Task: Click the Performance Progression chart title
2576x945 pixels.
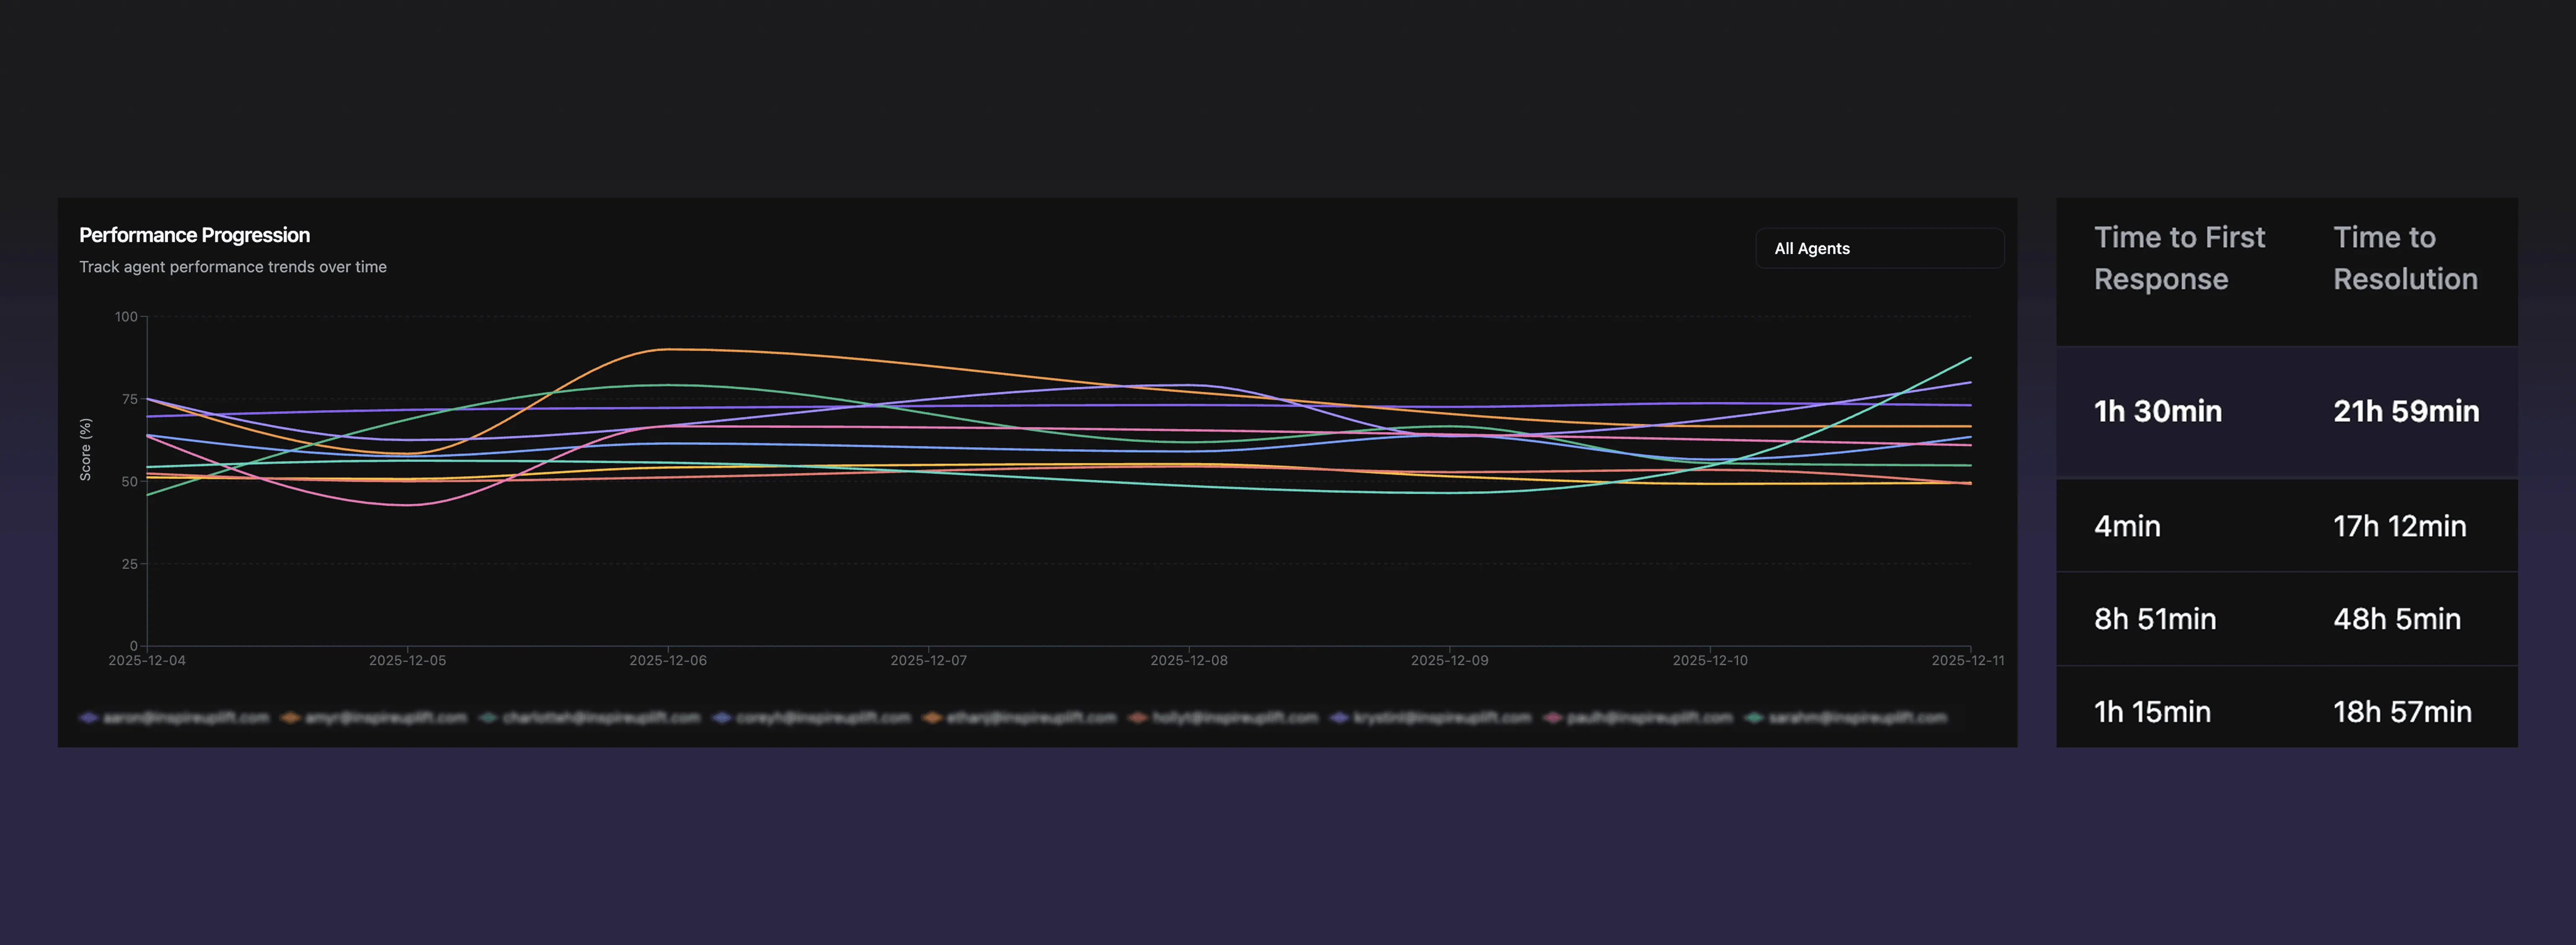Action: (x=195, y=235)
